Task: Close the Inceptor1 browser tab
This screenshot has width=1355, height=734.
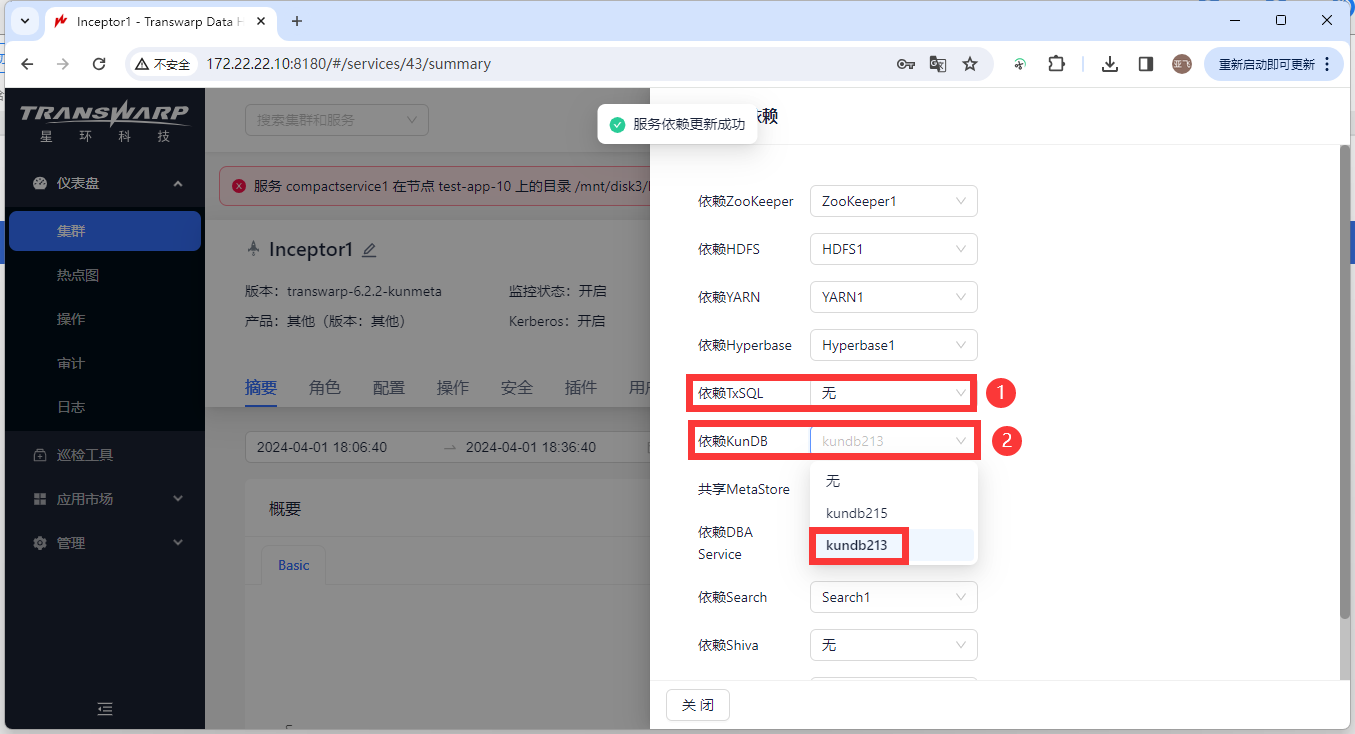Action: coord(261,21)
